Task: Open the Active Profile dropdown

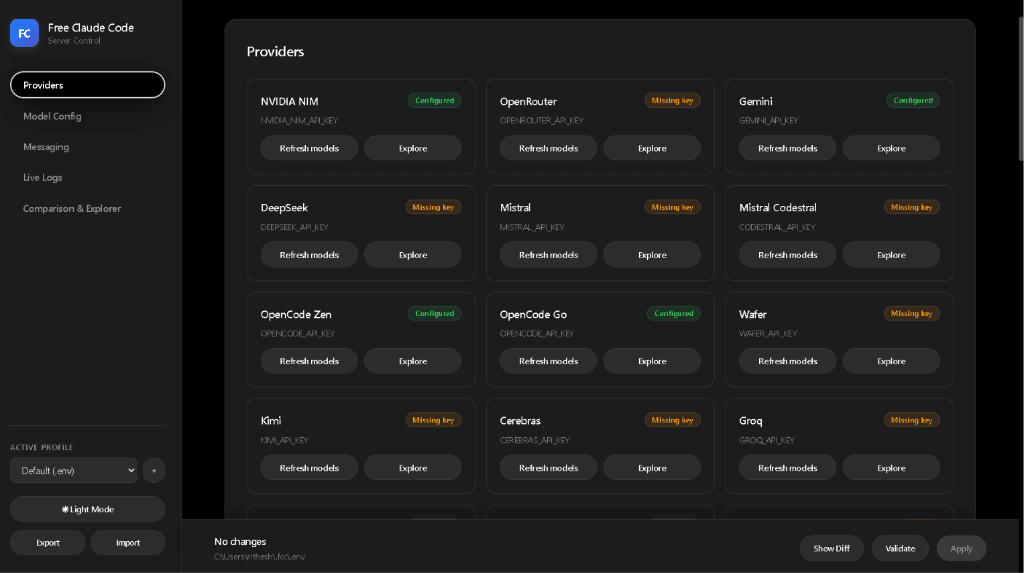Action: 74,470
